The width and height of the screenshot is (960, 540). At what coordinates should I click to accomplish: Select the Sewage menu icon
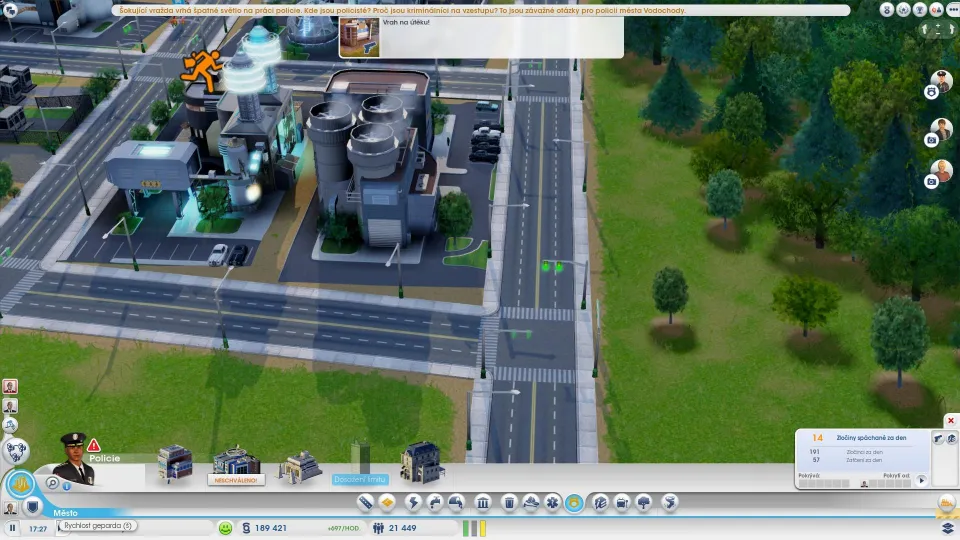pos(456,503)
